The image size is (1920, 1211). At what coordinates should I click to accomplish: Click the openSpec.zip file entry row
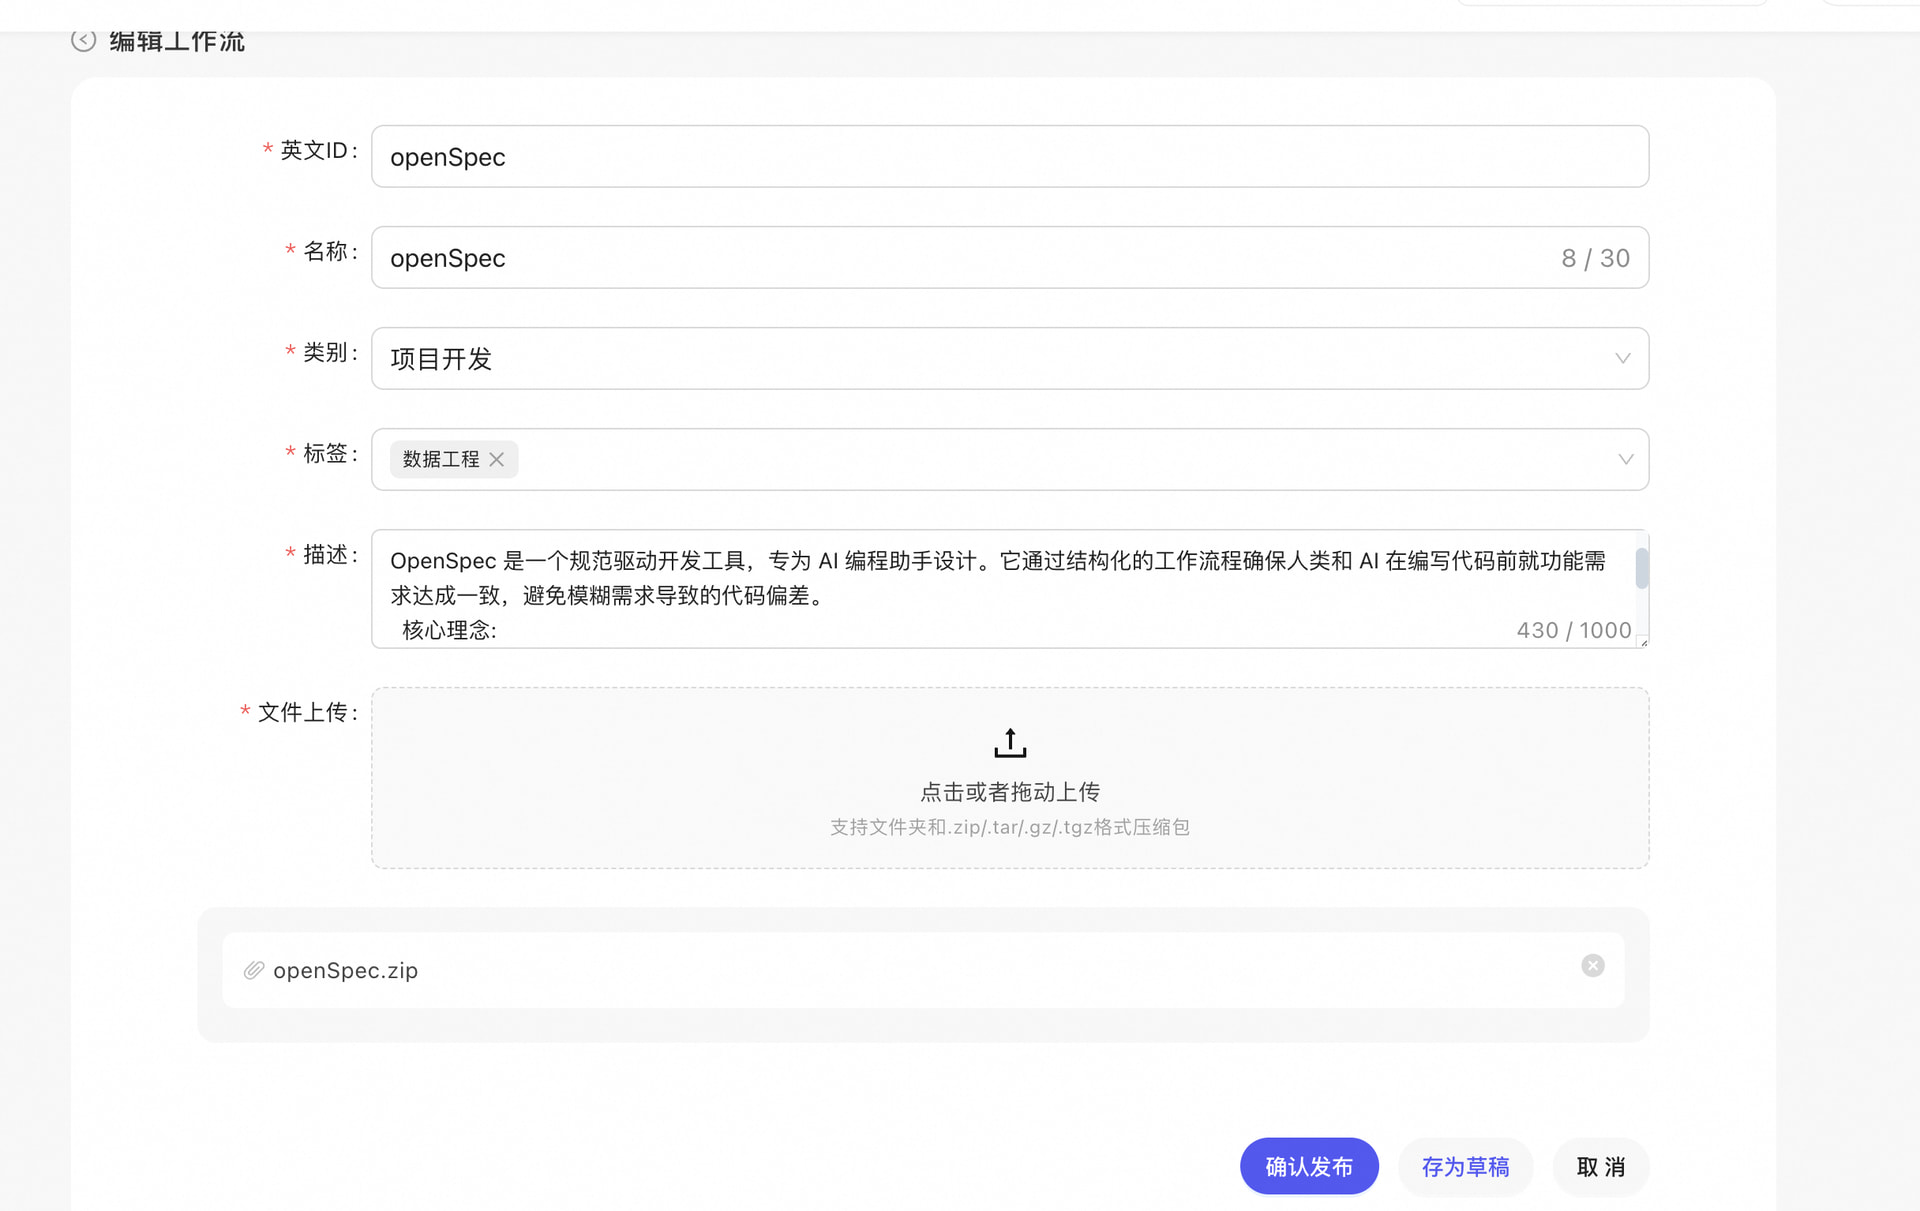(x=900, y=969)
